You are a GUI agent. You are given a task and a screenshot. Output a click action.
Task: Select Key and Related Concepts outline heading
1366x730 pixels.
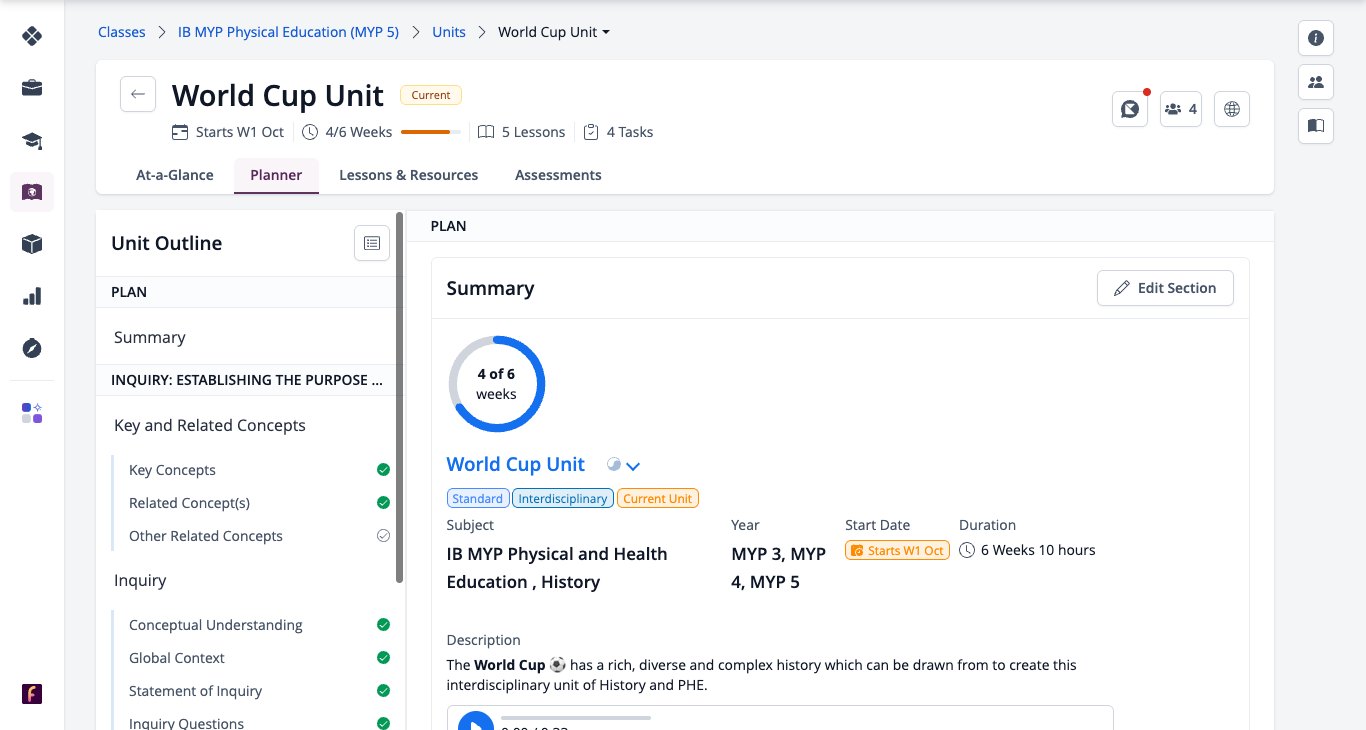[x=210, y=425]
